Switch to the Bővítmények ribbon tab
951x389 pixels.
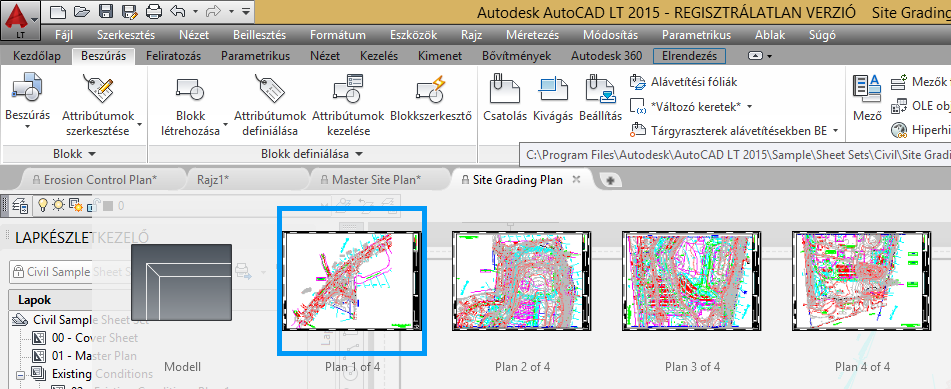[x=516, y=56]
